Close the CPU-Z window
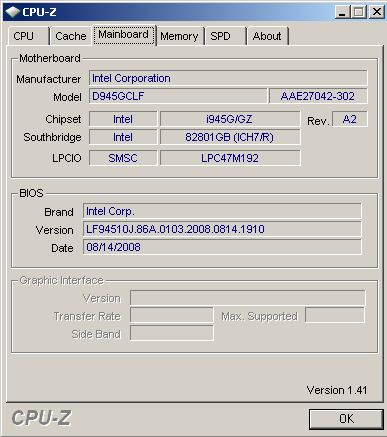 click(x=377, y=12)
